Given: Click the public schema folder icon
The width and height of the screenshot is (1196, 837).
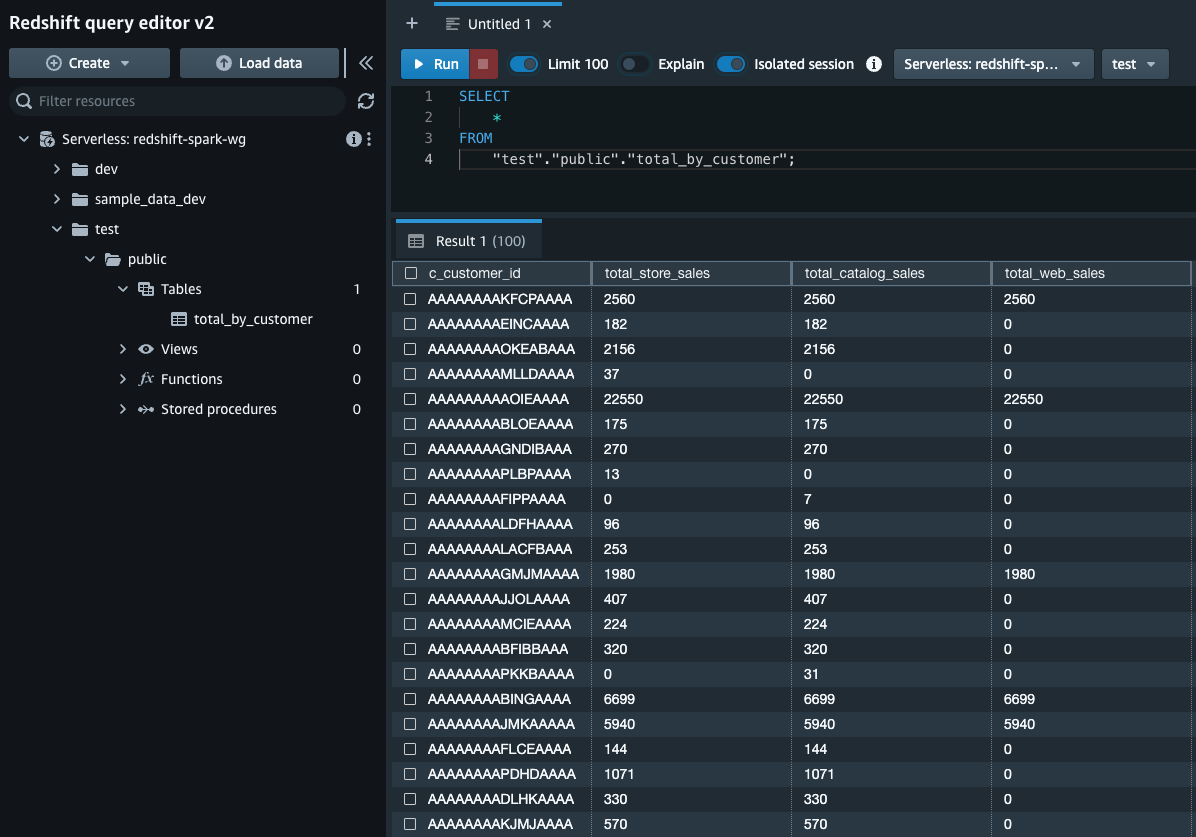Looking at the screenshot, I should point(113,259).
